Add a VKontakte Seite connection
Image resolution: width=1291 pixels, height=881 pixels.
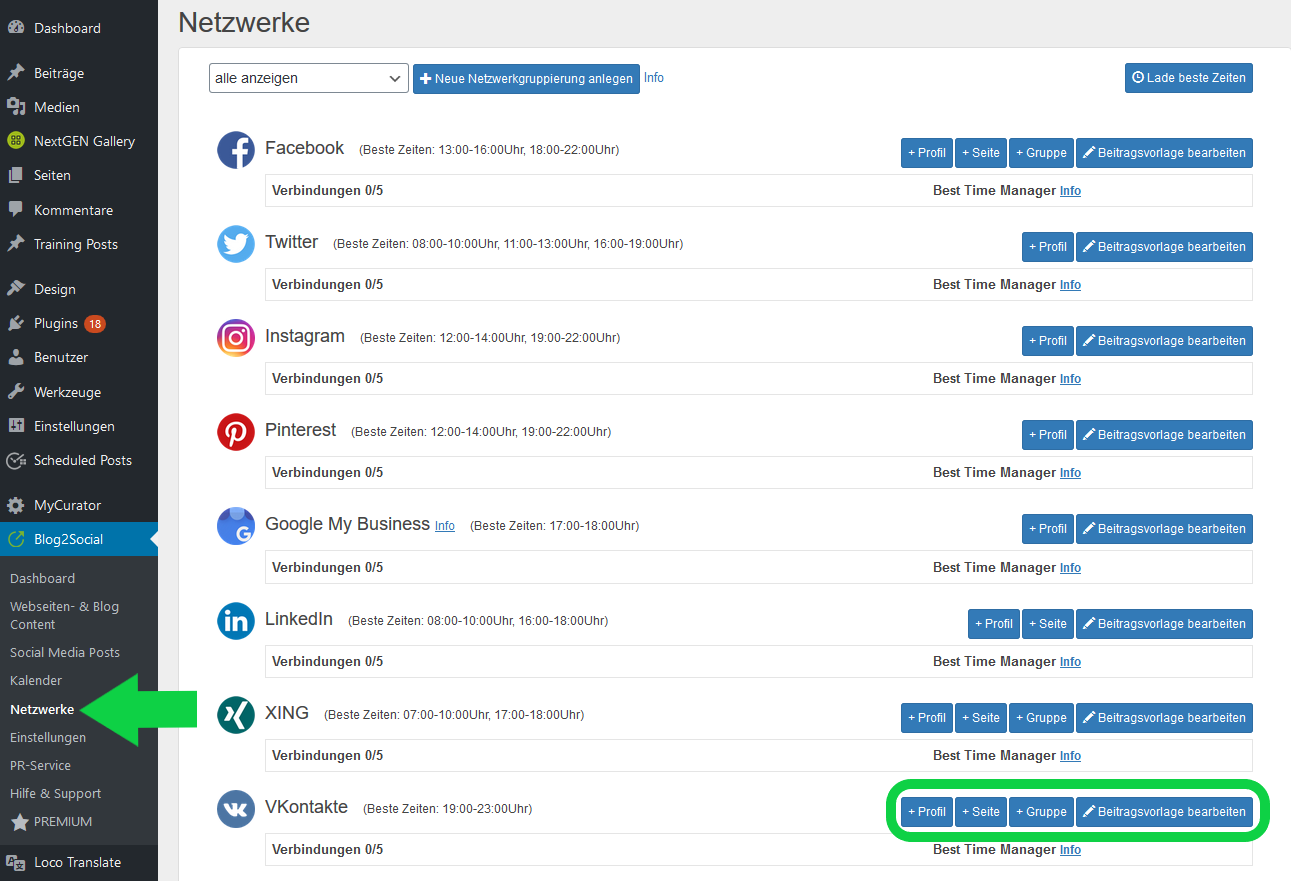pos(981,812)
